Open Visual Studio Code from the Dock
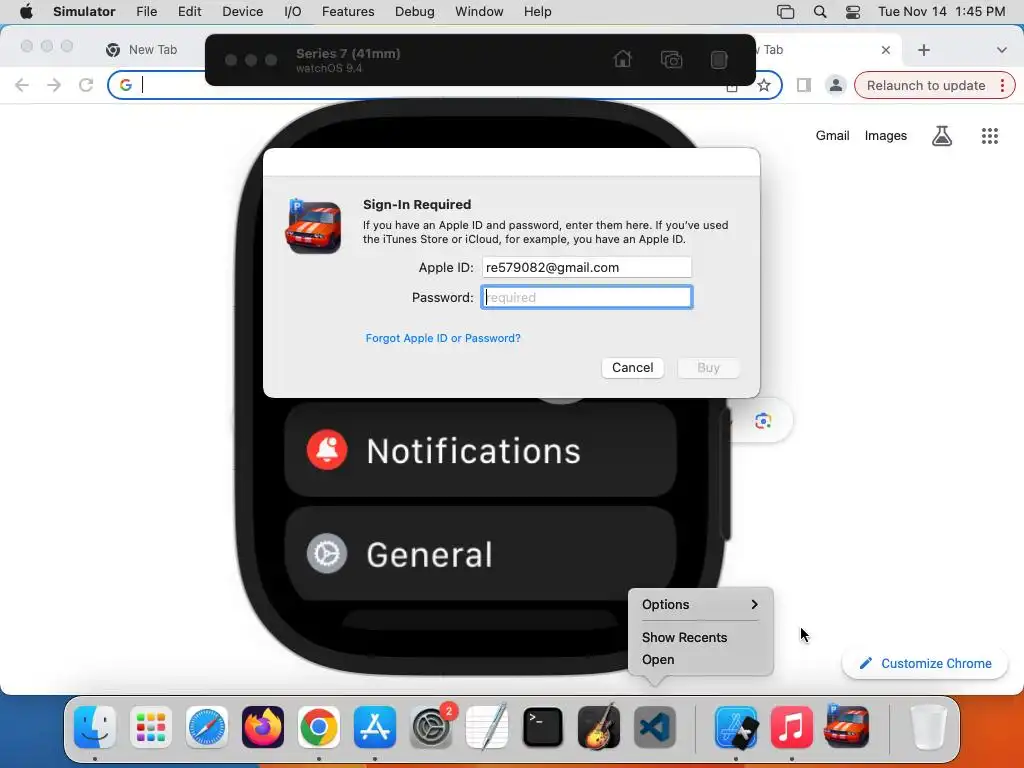Image resolution: width=1024 pixels, height=768 pixels. click(x=655, y=727)
